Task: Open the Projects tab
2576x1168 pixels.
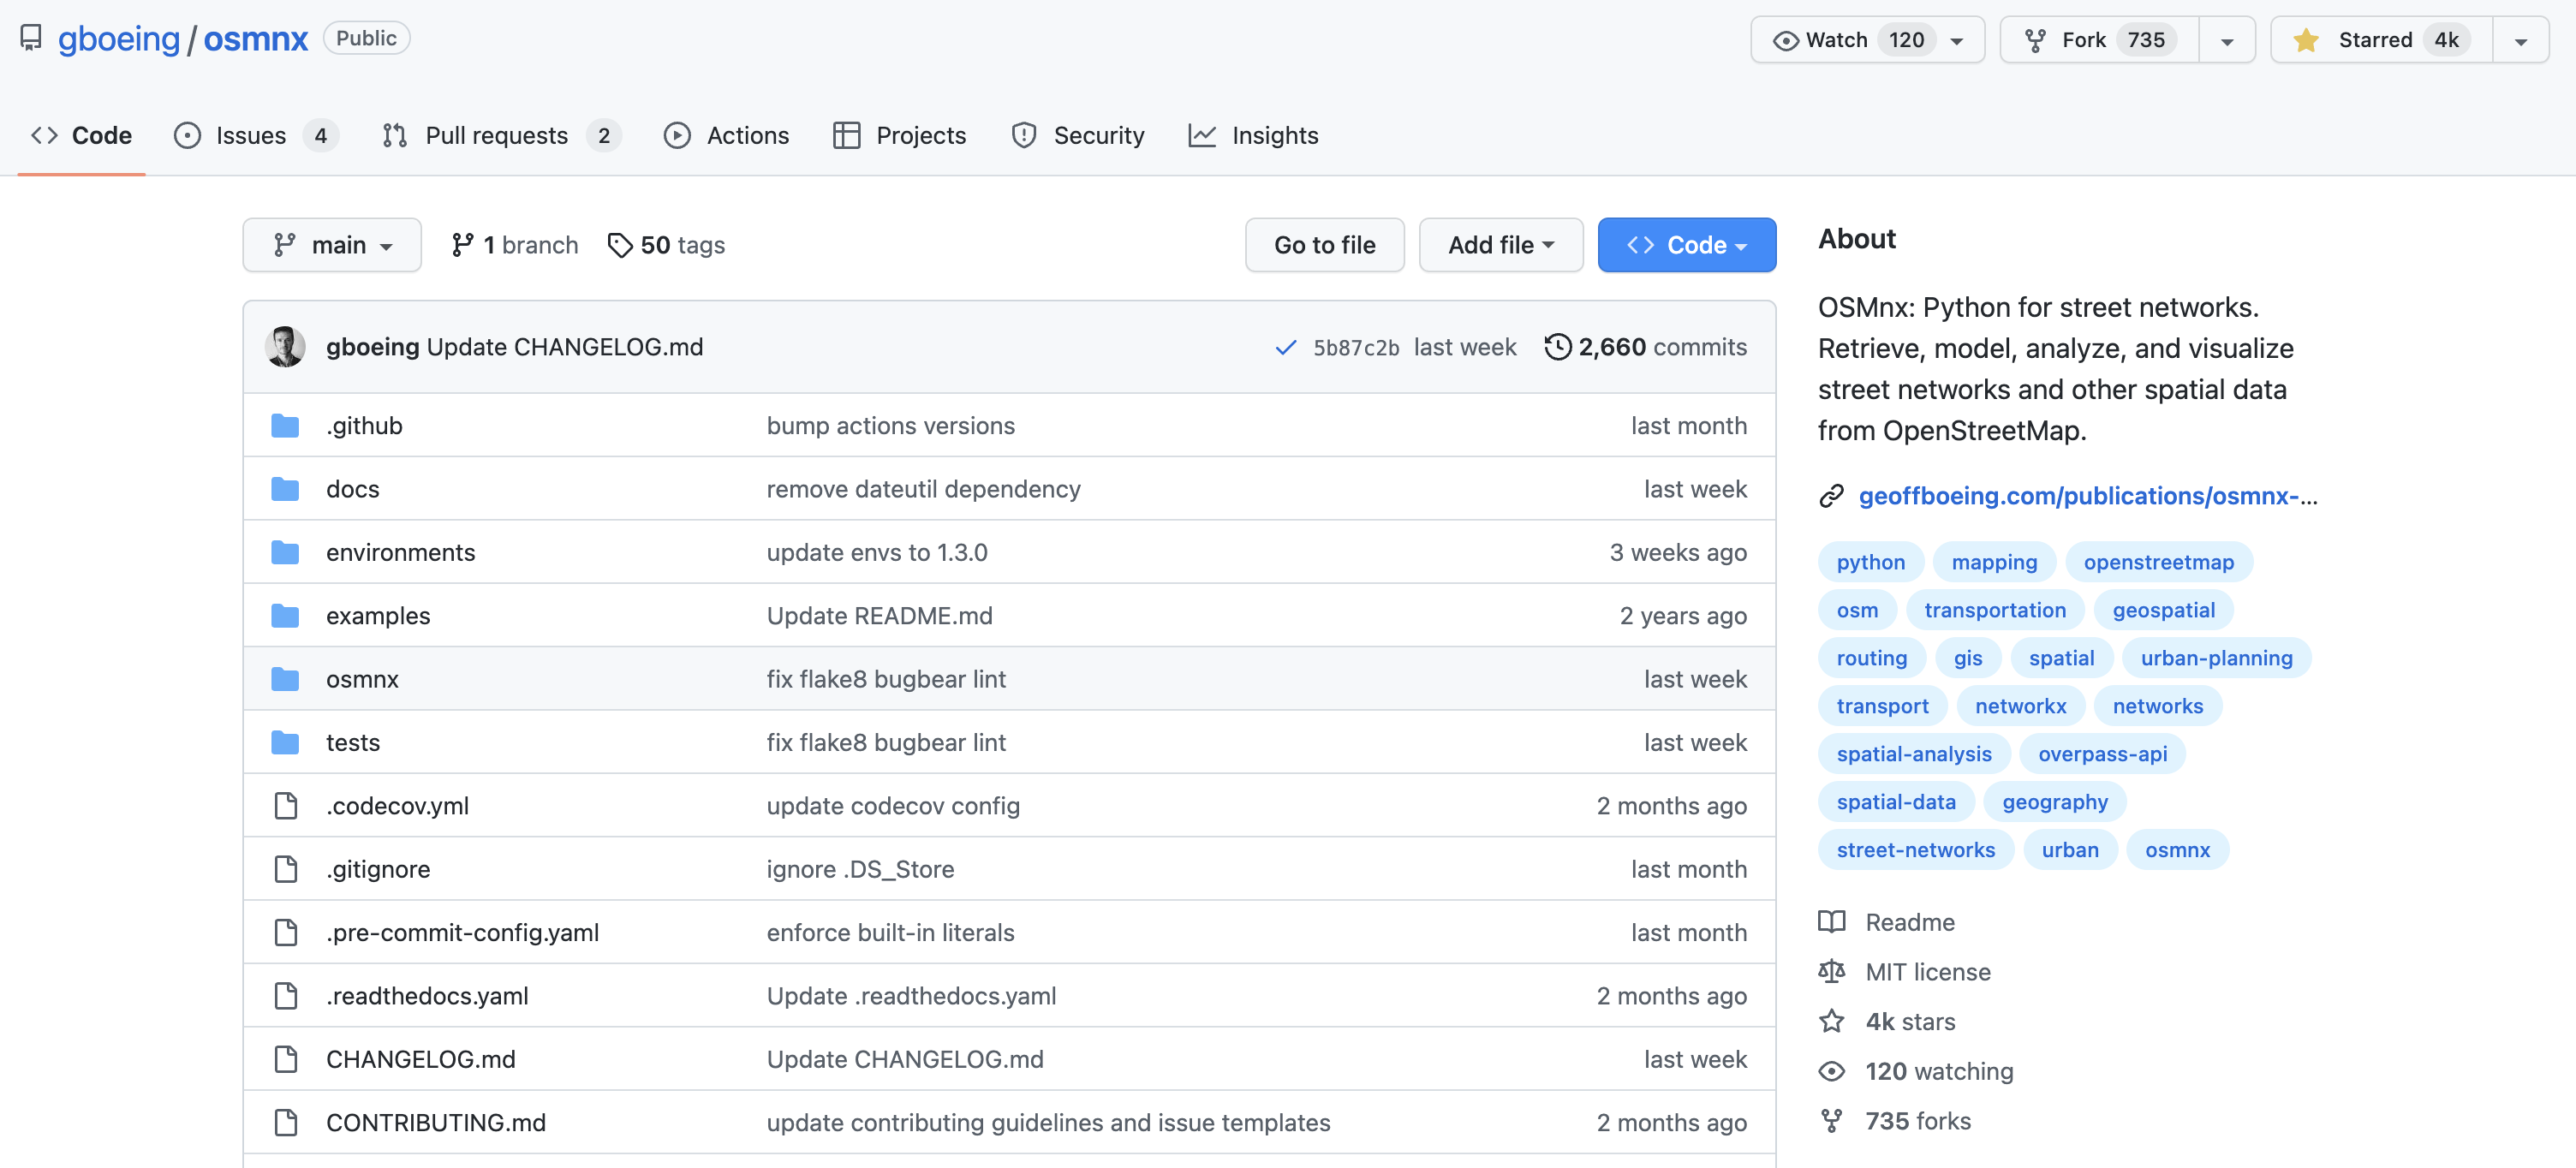Action: 899,135
